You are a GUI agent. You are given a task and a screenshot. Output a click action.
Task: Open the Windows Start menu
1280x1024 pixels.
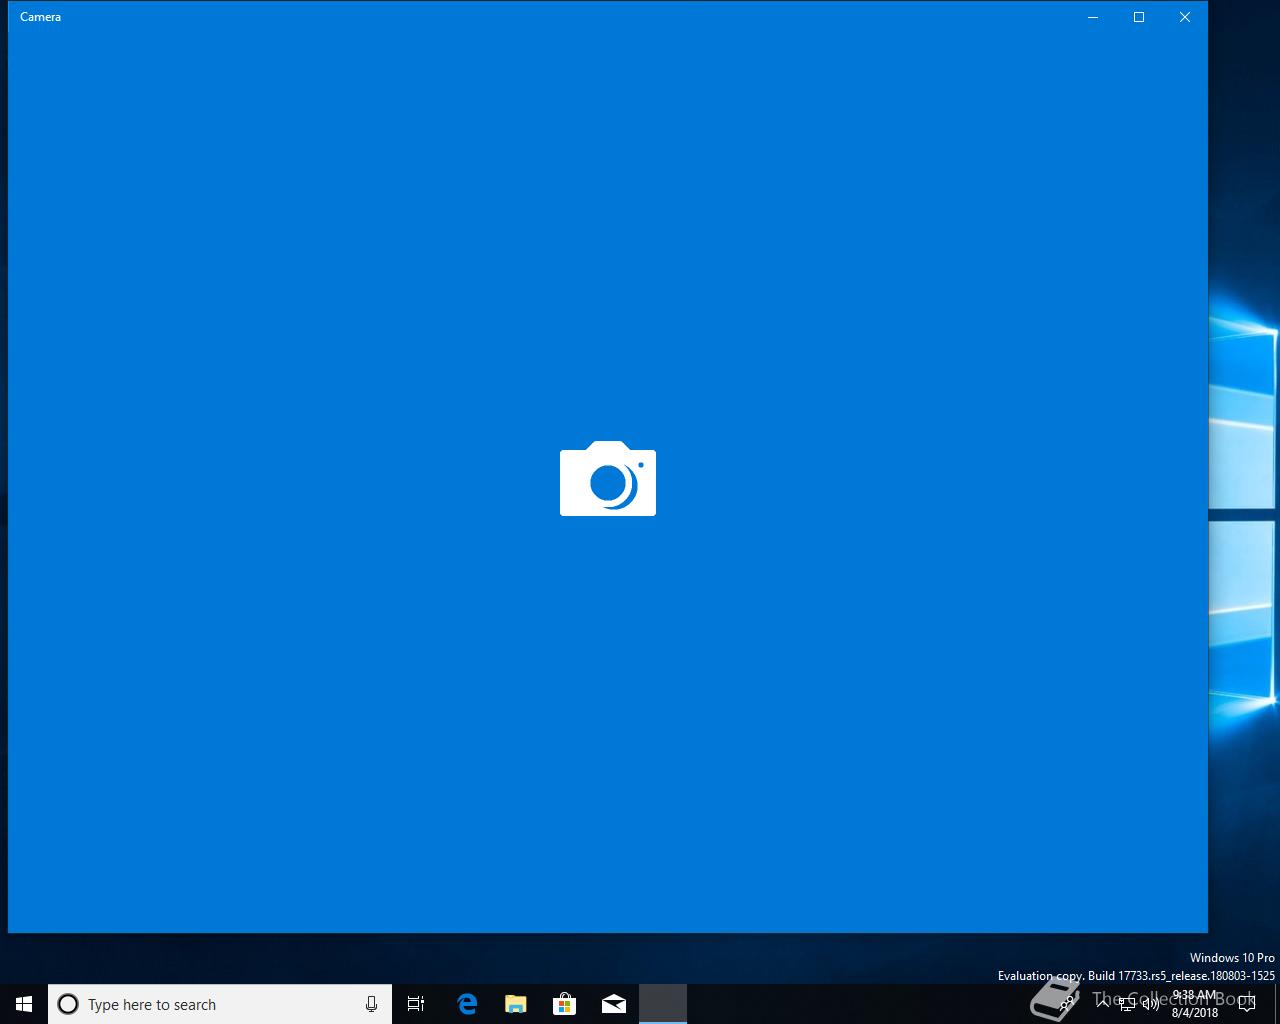pyautogui.click(x=24, y=1004)
